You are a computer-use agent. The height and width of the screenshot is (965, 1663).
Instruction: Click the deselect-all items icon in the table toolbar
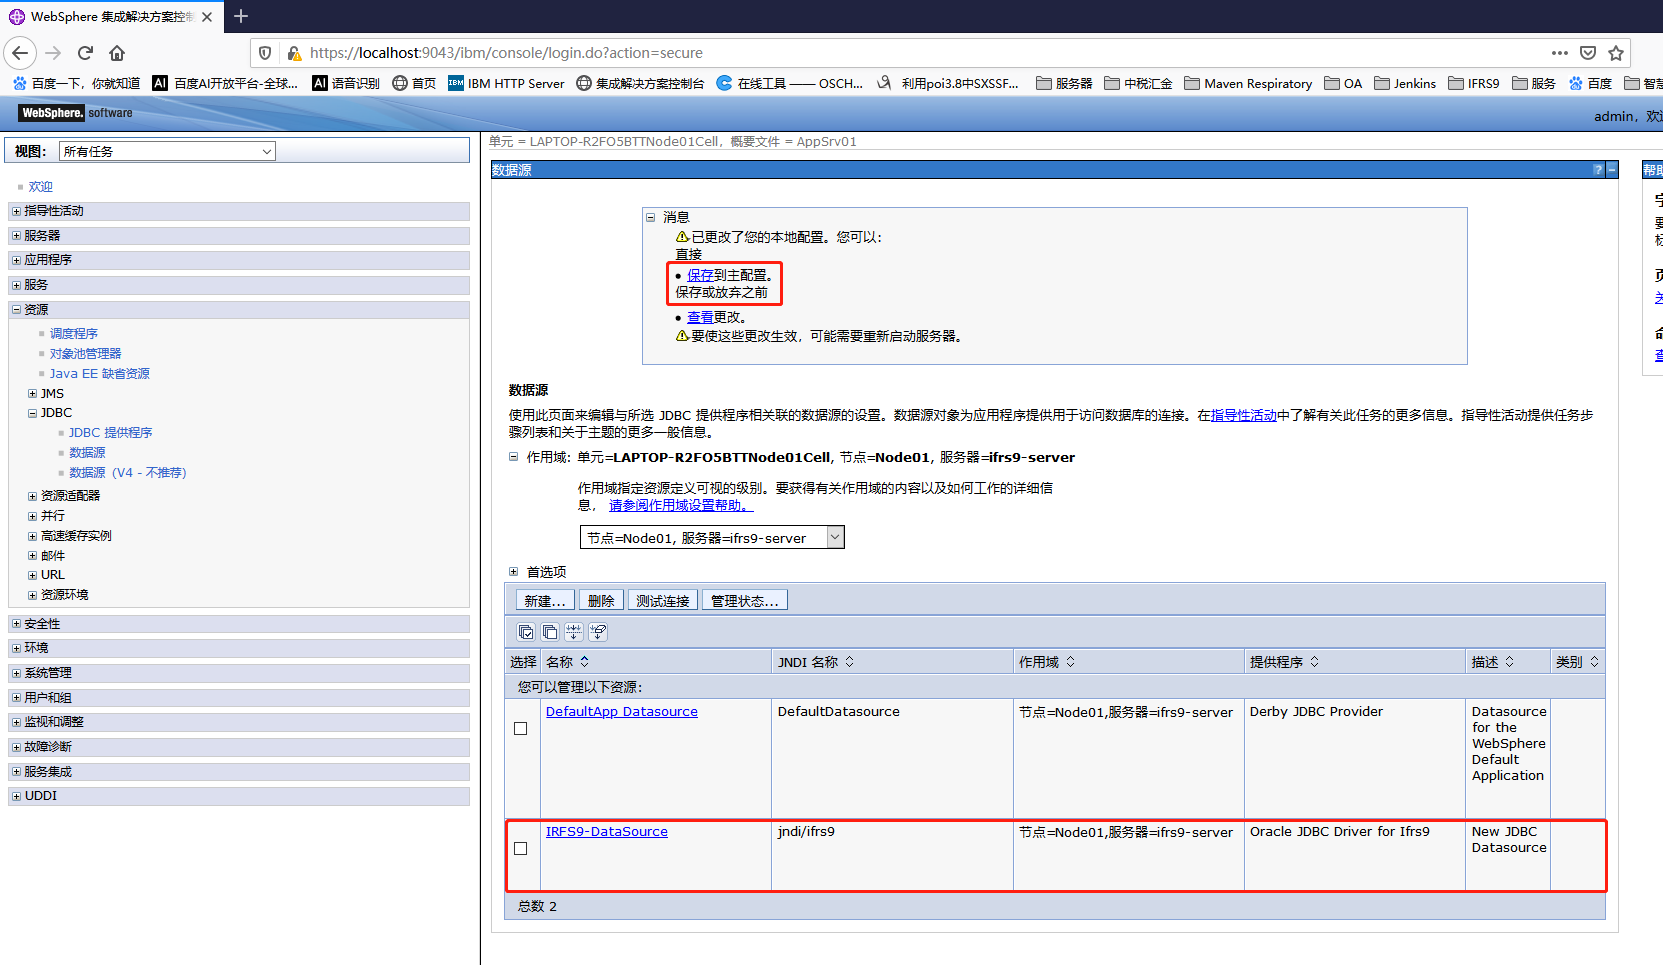pyautogui.click(x=549, y=631)
